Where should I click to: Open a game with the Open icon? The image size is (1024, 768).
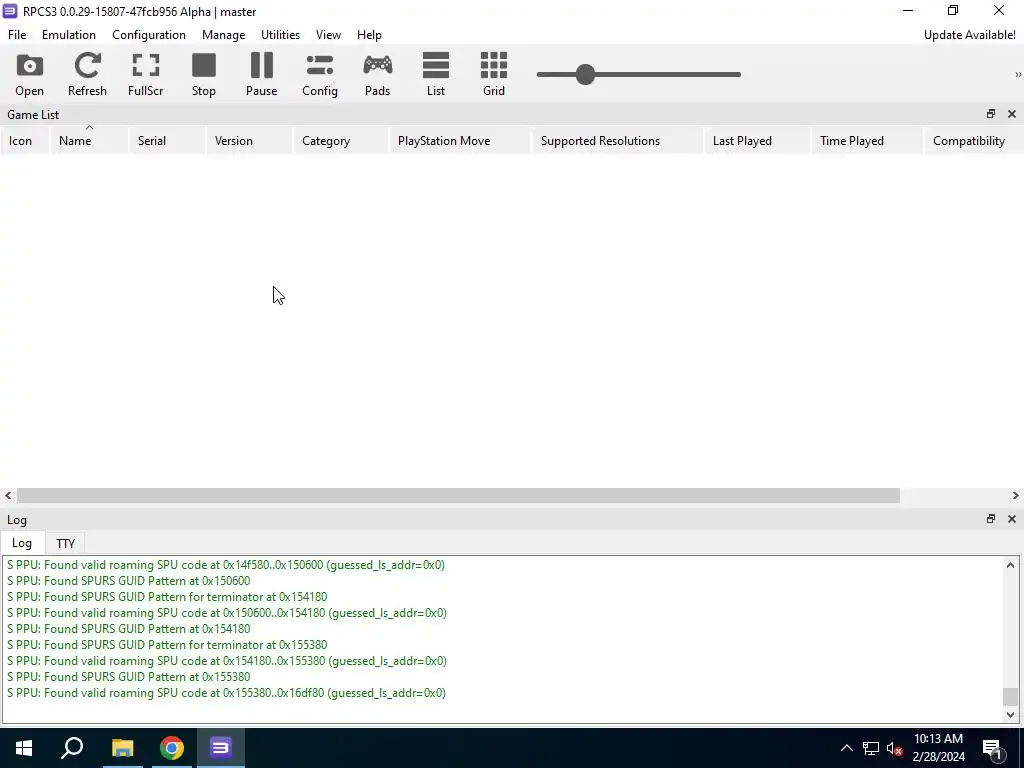tap(29, 74)
